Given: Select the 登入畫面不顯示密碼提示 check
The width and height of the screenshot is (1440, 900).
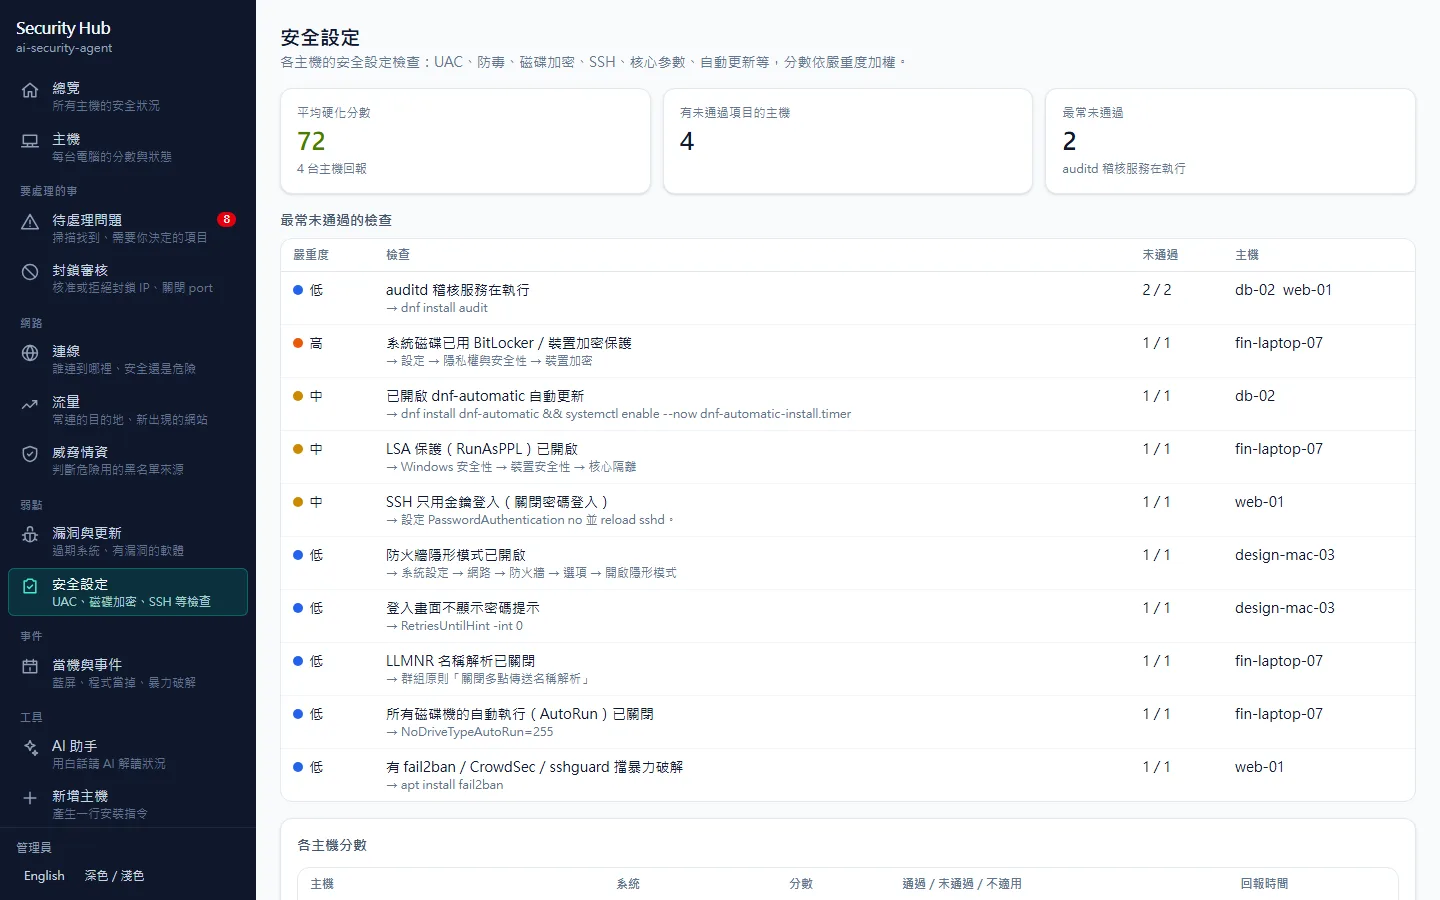Looking at the screenshot, I should point(848,616).
